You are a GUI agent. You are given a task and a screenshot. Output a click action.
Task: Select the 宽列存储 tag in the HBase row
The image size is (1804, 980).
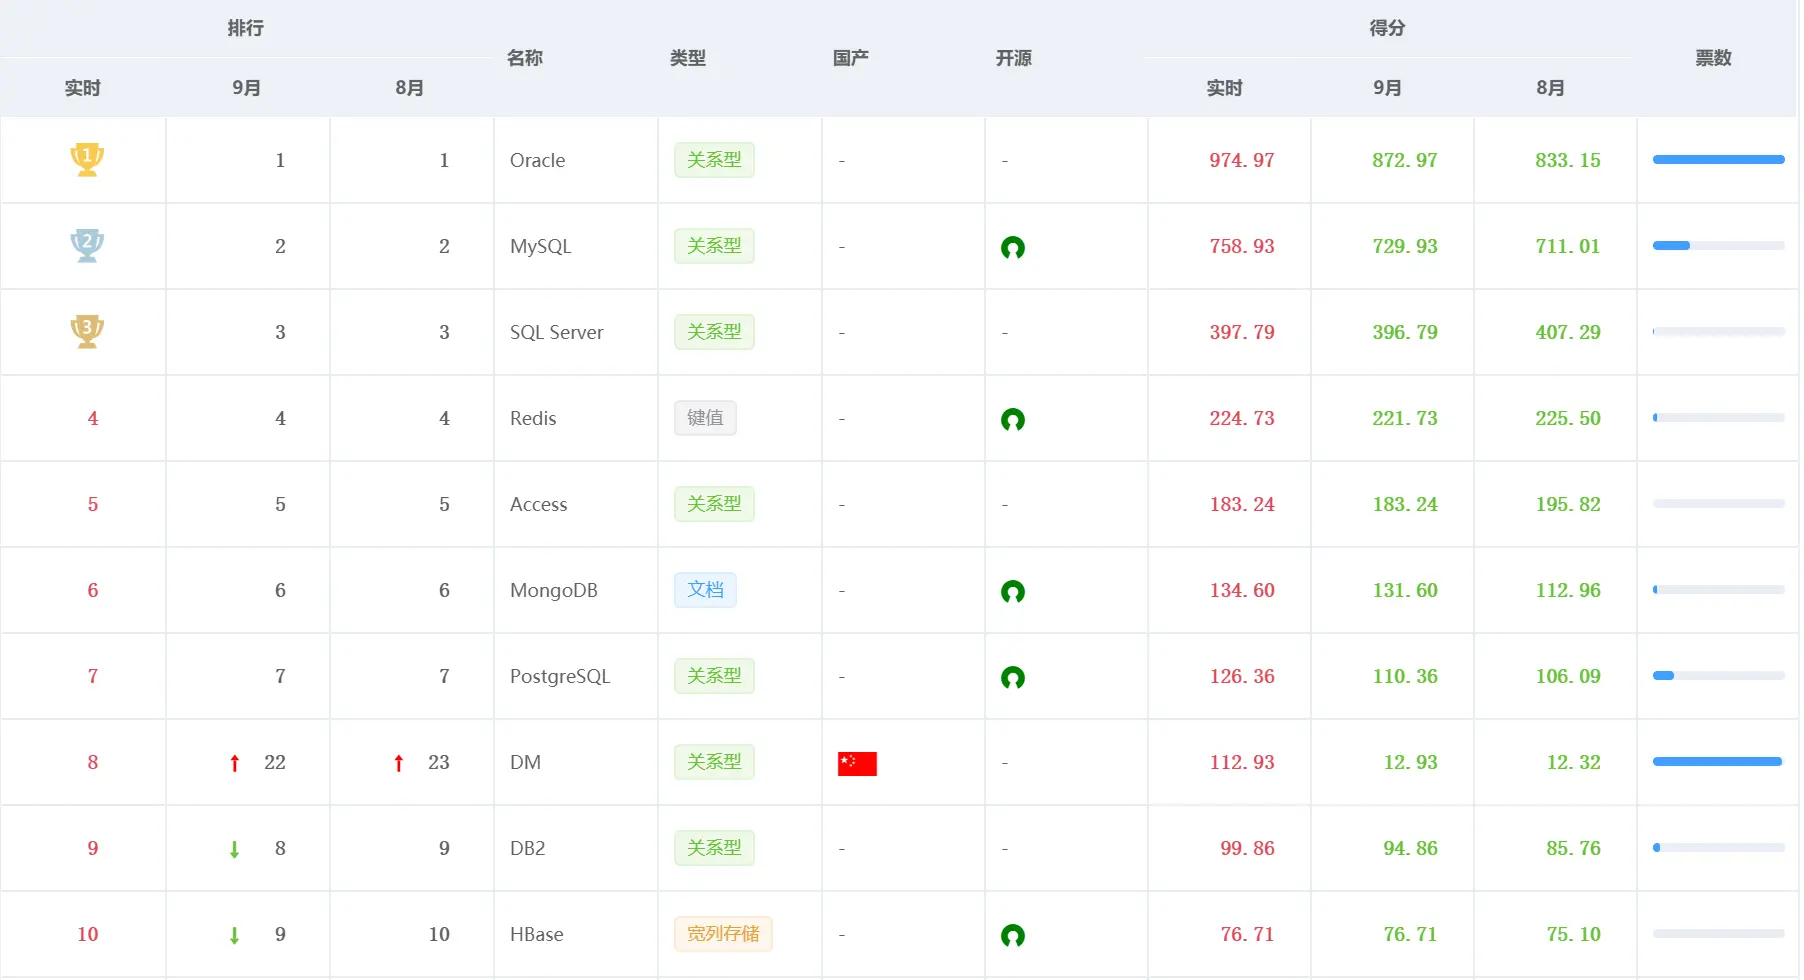pos(723,934)
